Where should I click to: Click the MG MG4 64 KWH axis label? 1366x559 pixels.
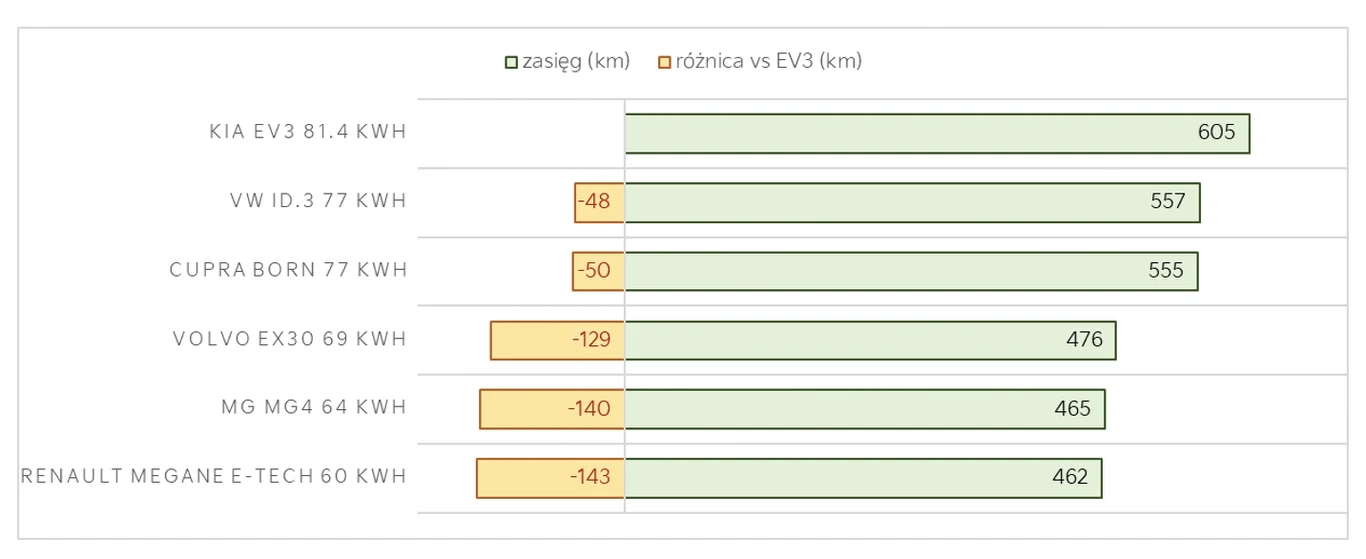[x=314, y=408]
